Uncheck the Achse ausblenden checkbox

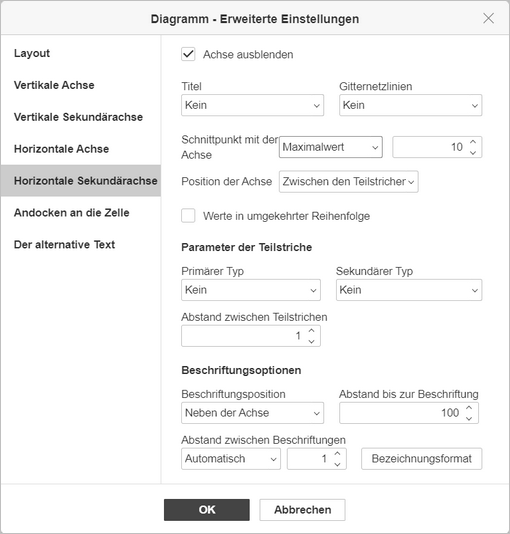pyautogui.click(x=188, y=54)
